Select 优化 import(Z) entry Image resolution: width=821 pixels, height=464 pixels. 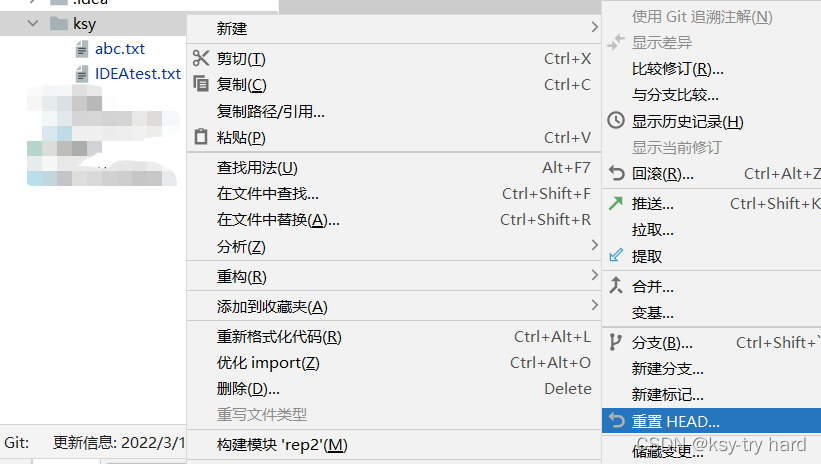(394, 362)
